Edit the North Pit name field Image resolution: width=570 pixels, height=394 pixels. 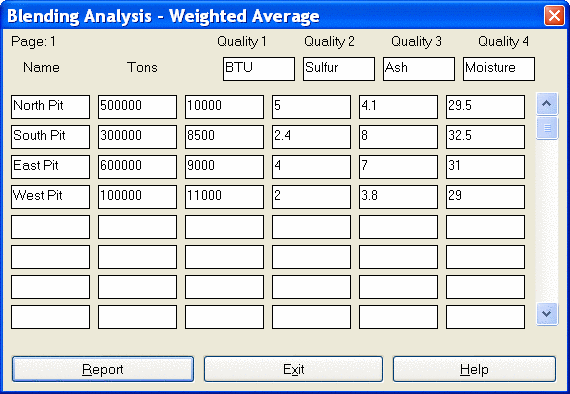[x=50, y=107]
